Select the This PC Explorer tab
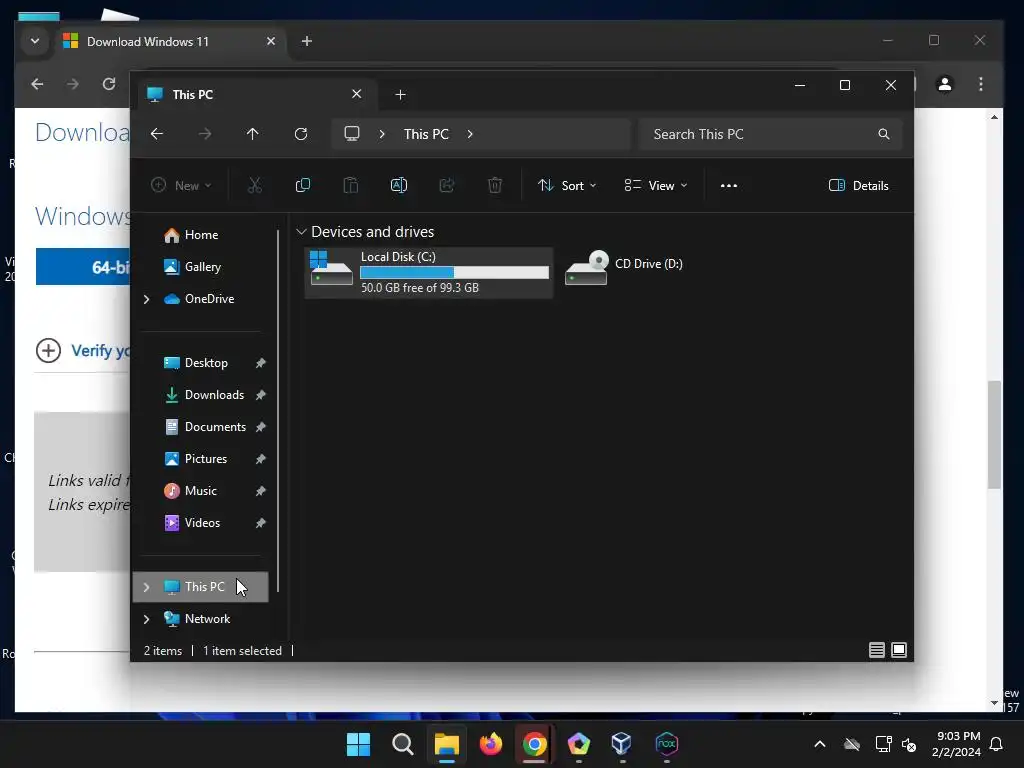 [x=255, y=95]
